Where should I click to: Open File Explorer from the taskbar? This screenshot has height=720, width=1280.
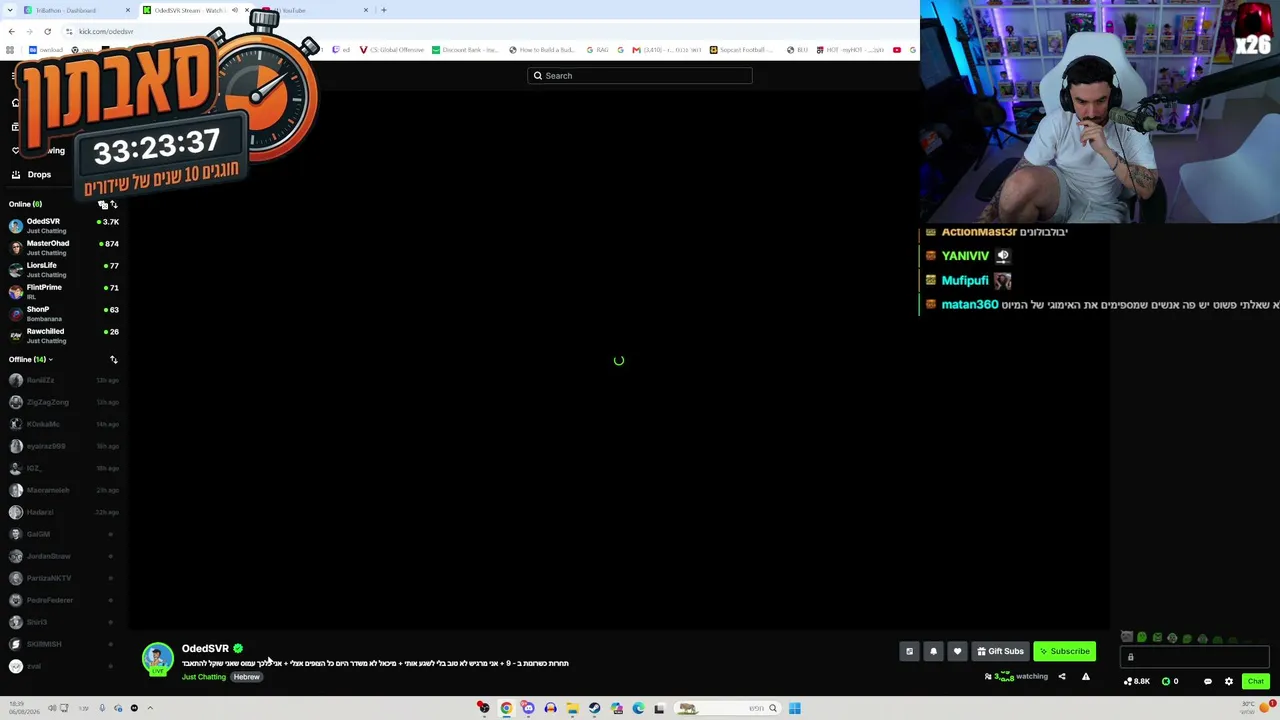pos(572,709)
